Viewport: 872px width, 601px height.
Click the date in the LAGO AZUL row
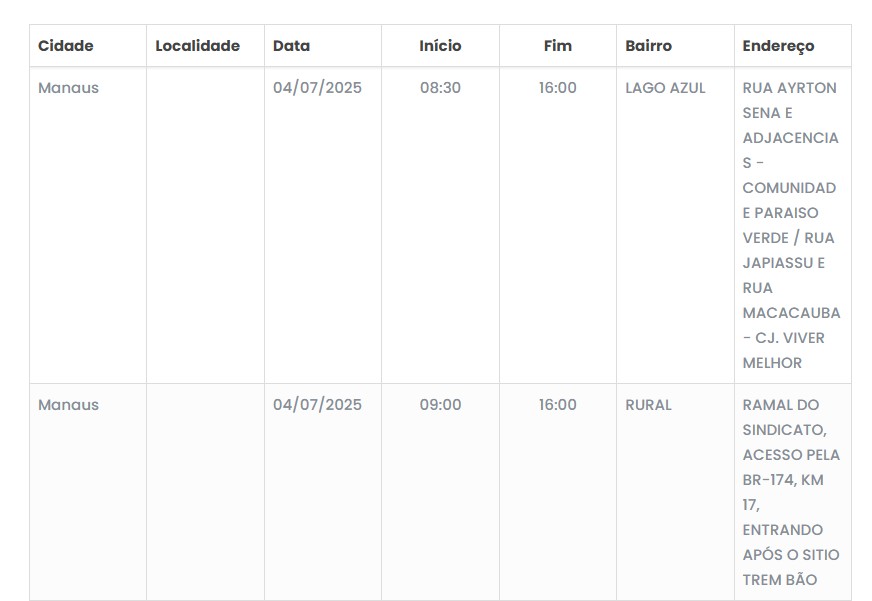click(x=318, y=88)
